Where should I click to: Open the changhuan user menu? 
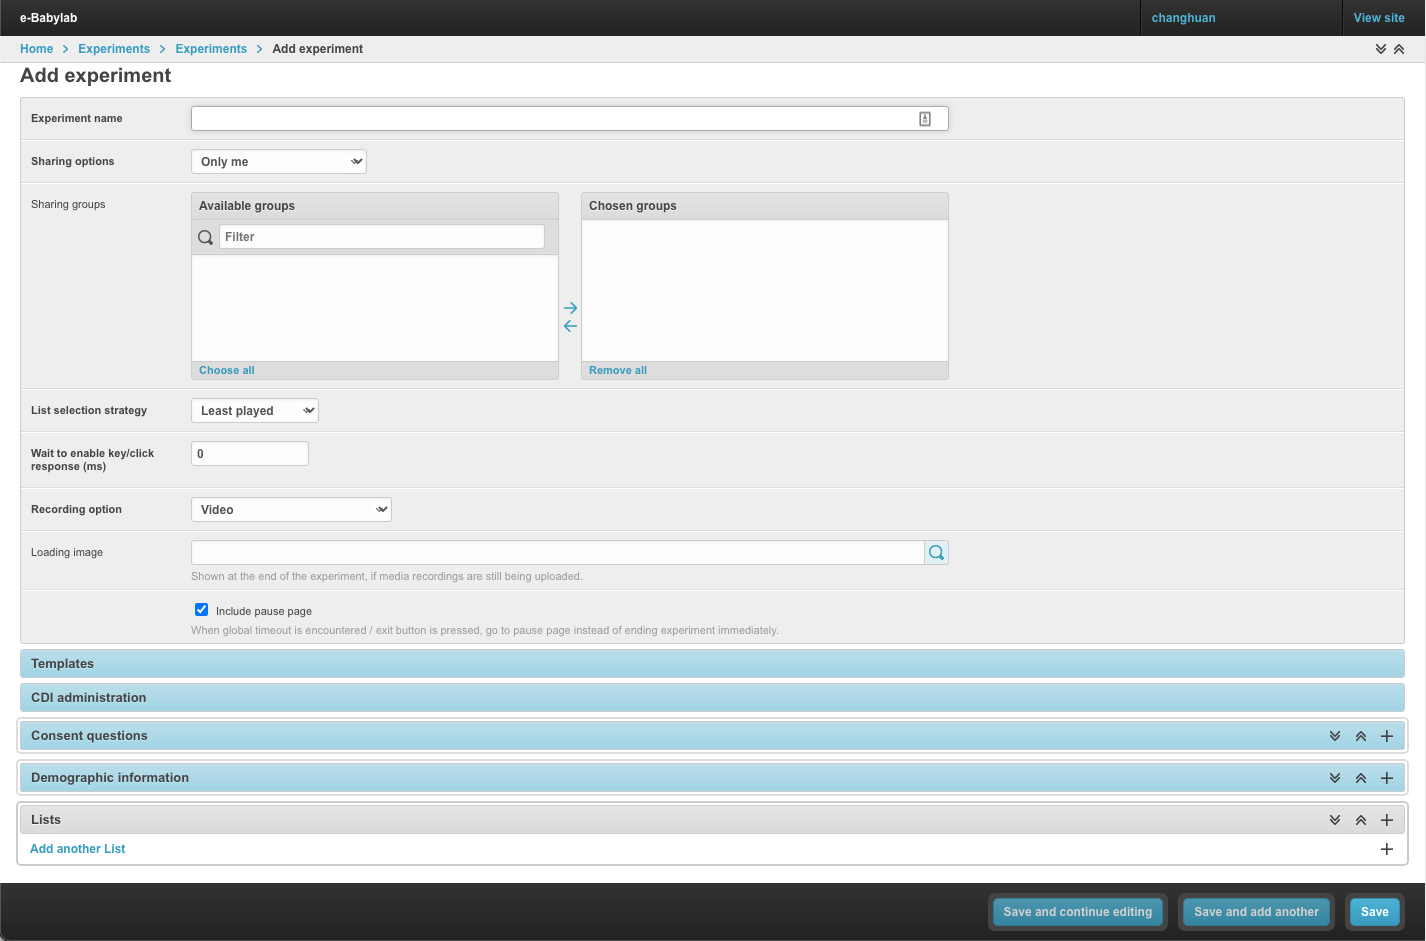pyautogui.click(x=1184, y=18)
